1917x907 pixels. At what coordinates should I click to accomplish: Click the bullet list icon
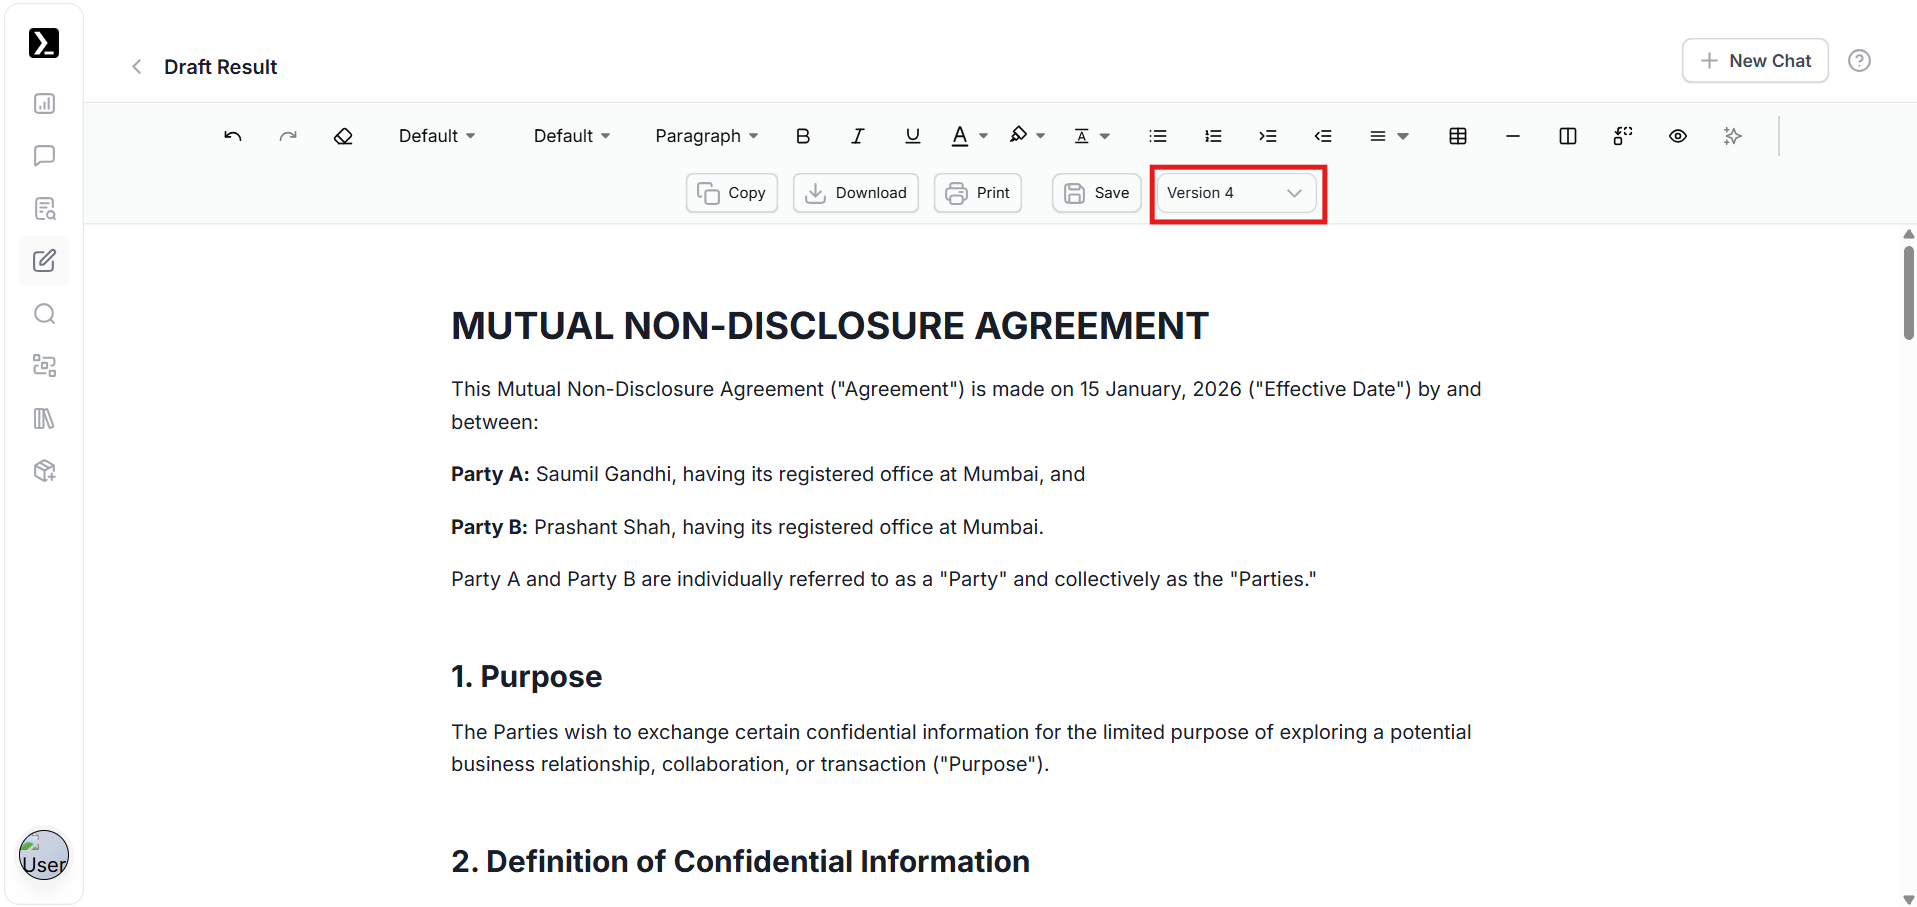[x=1158, y=136]
